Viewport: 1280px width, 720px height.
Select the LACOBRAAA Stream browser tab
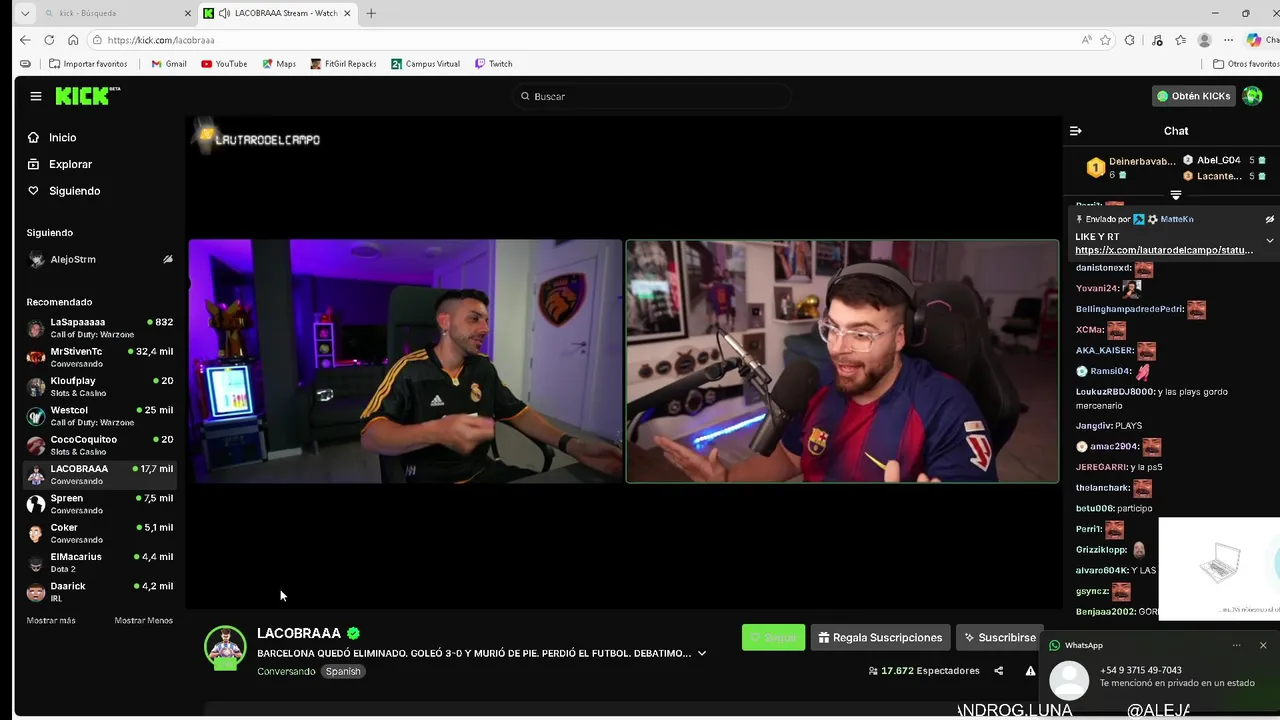coord(277,13)
